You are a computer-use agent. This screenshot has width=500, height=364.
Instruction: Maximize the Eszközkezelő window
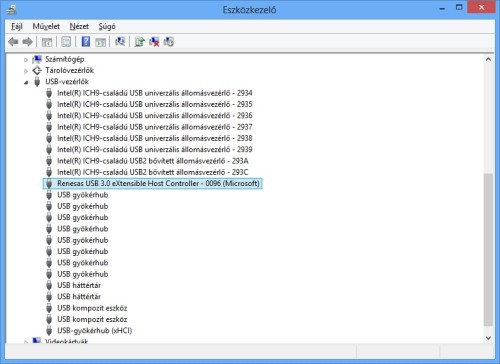[x=459, y=8]
